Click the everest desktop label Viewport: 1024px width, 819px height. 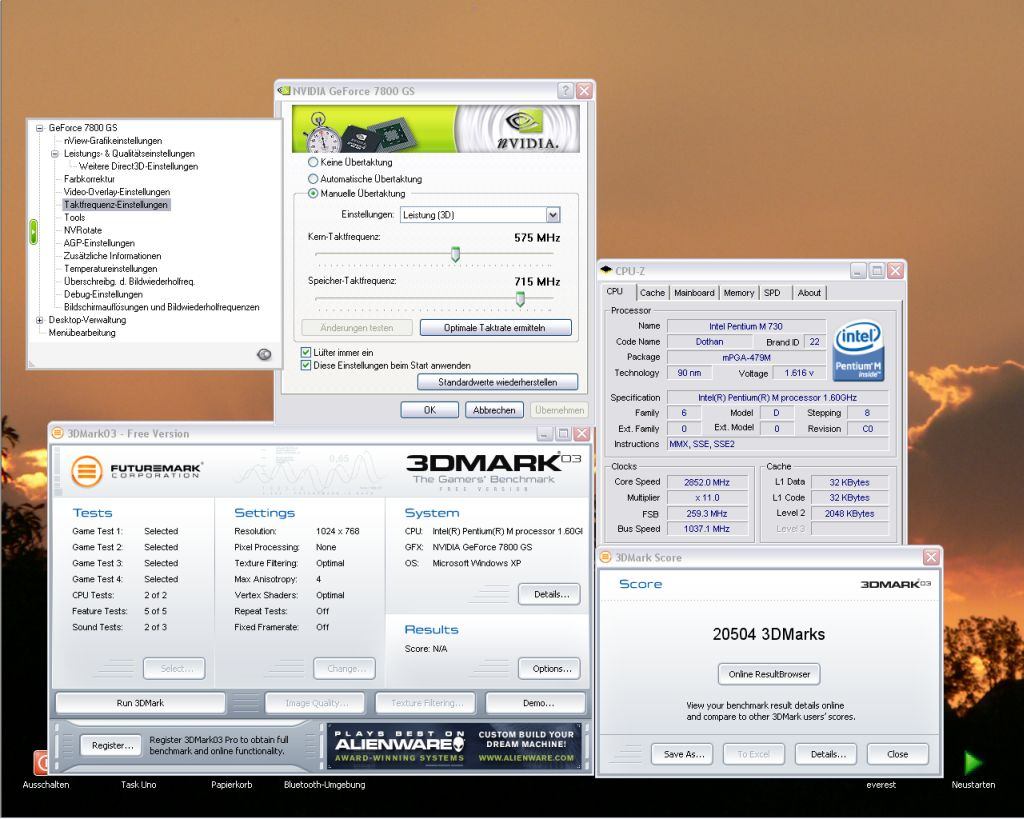pyautogui.click(x=881, y=785)
